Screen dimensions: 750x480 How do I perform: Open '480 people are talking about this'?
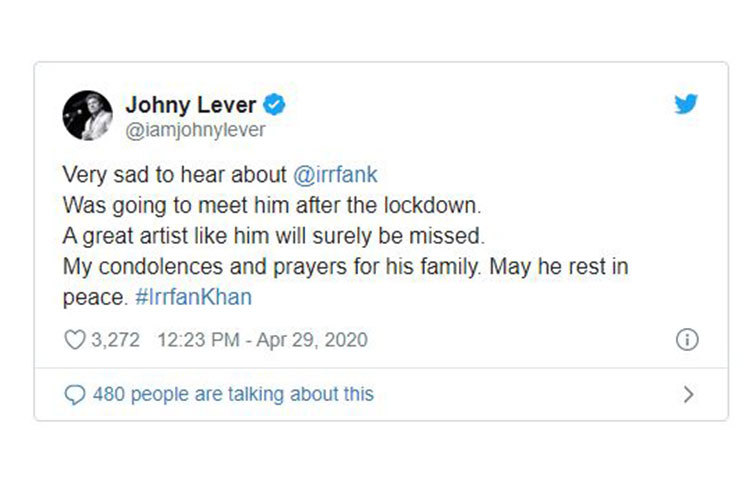coord(233,394)
